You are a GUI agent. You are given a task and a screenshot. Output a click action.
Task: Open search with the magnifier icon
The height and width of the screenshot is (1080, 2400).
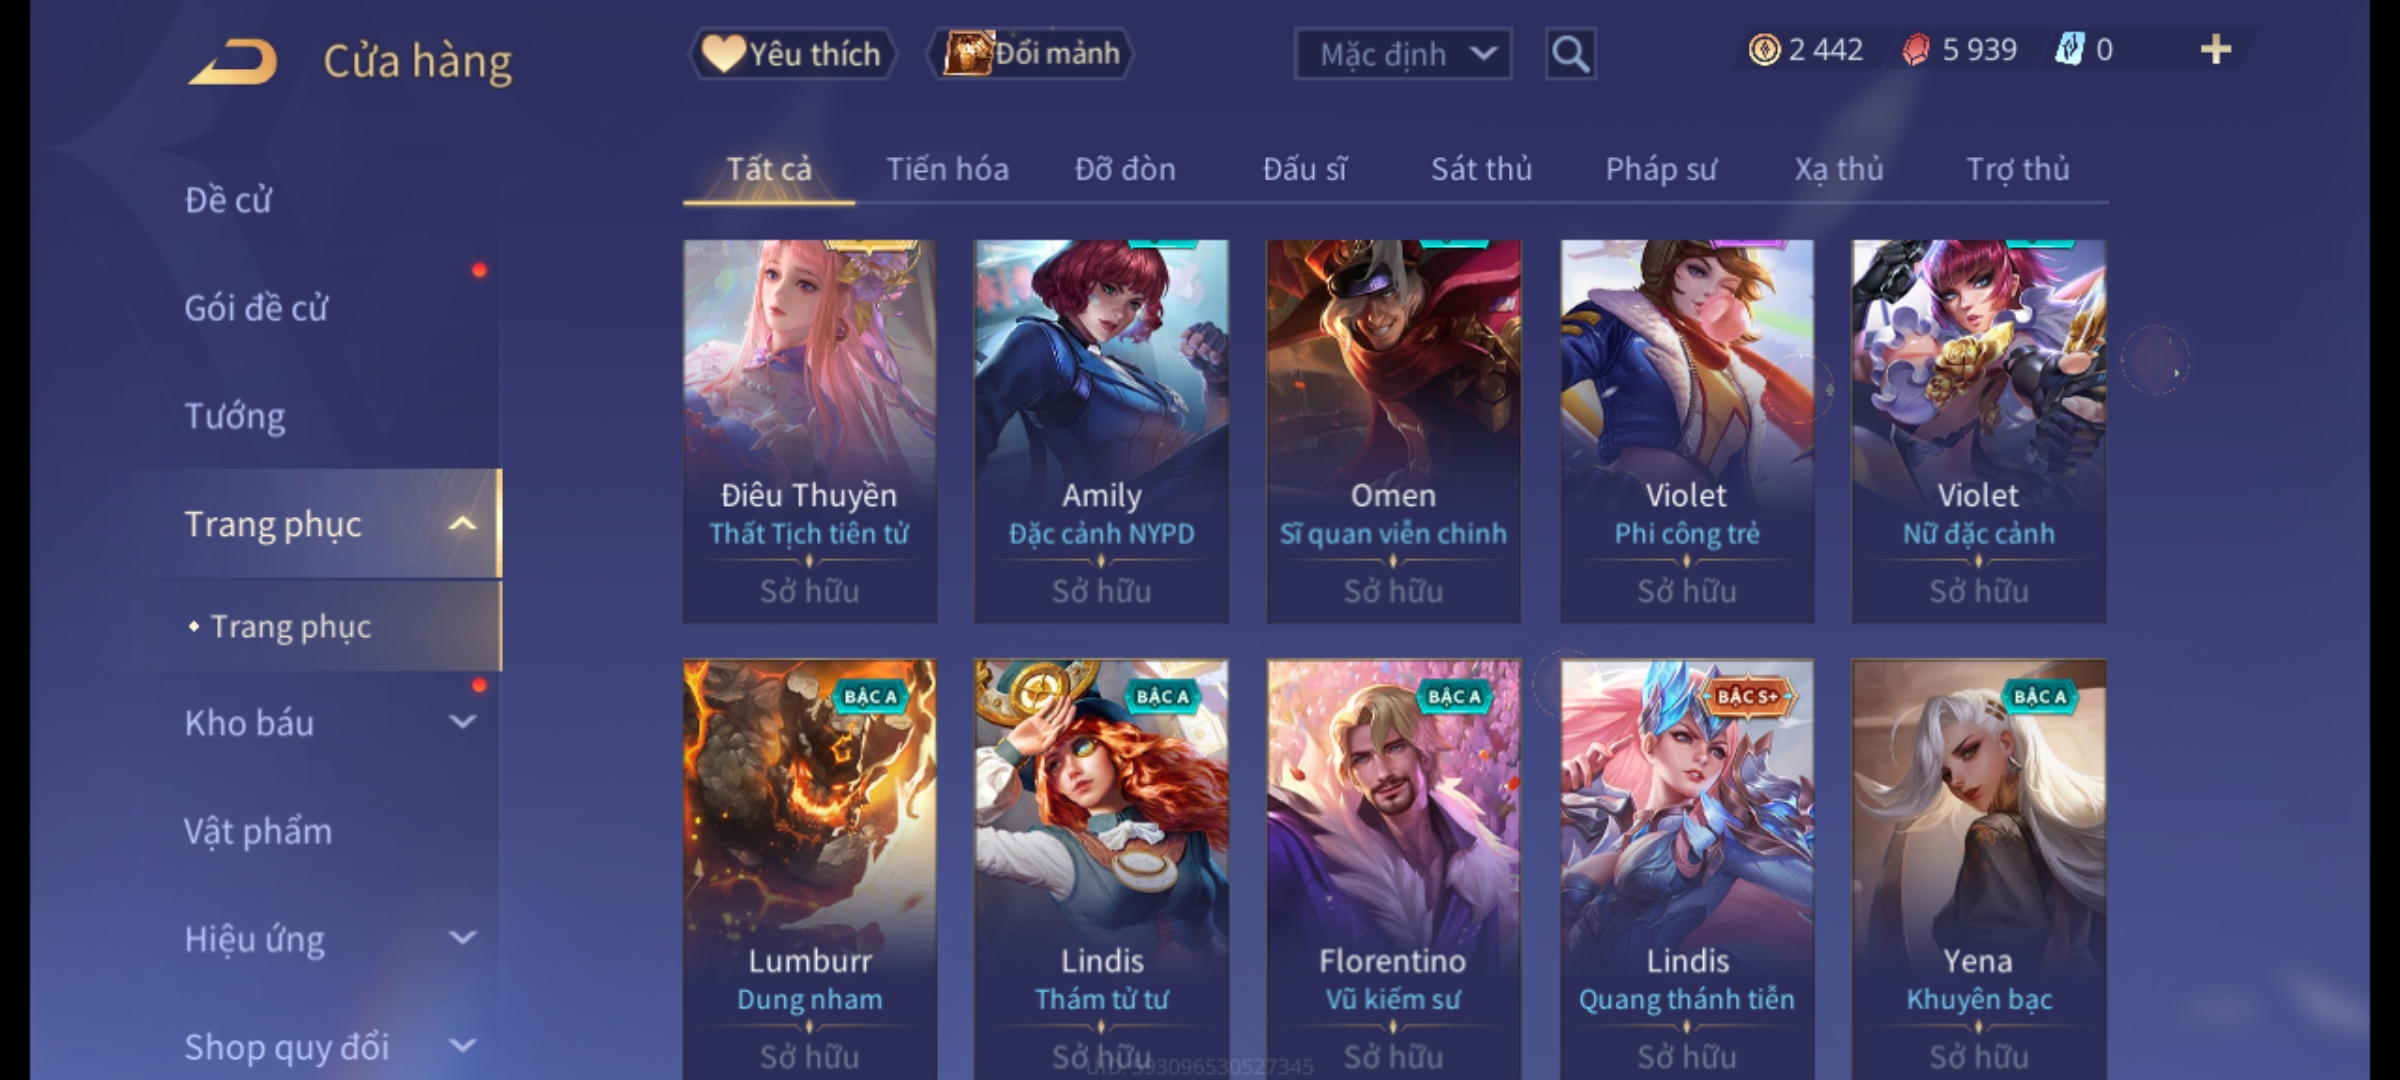pyautogui.click(x=1570, y=54)
